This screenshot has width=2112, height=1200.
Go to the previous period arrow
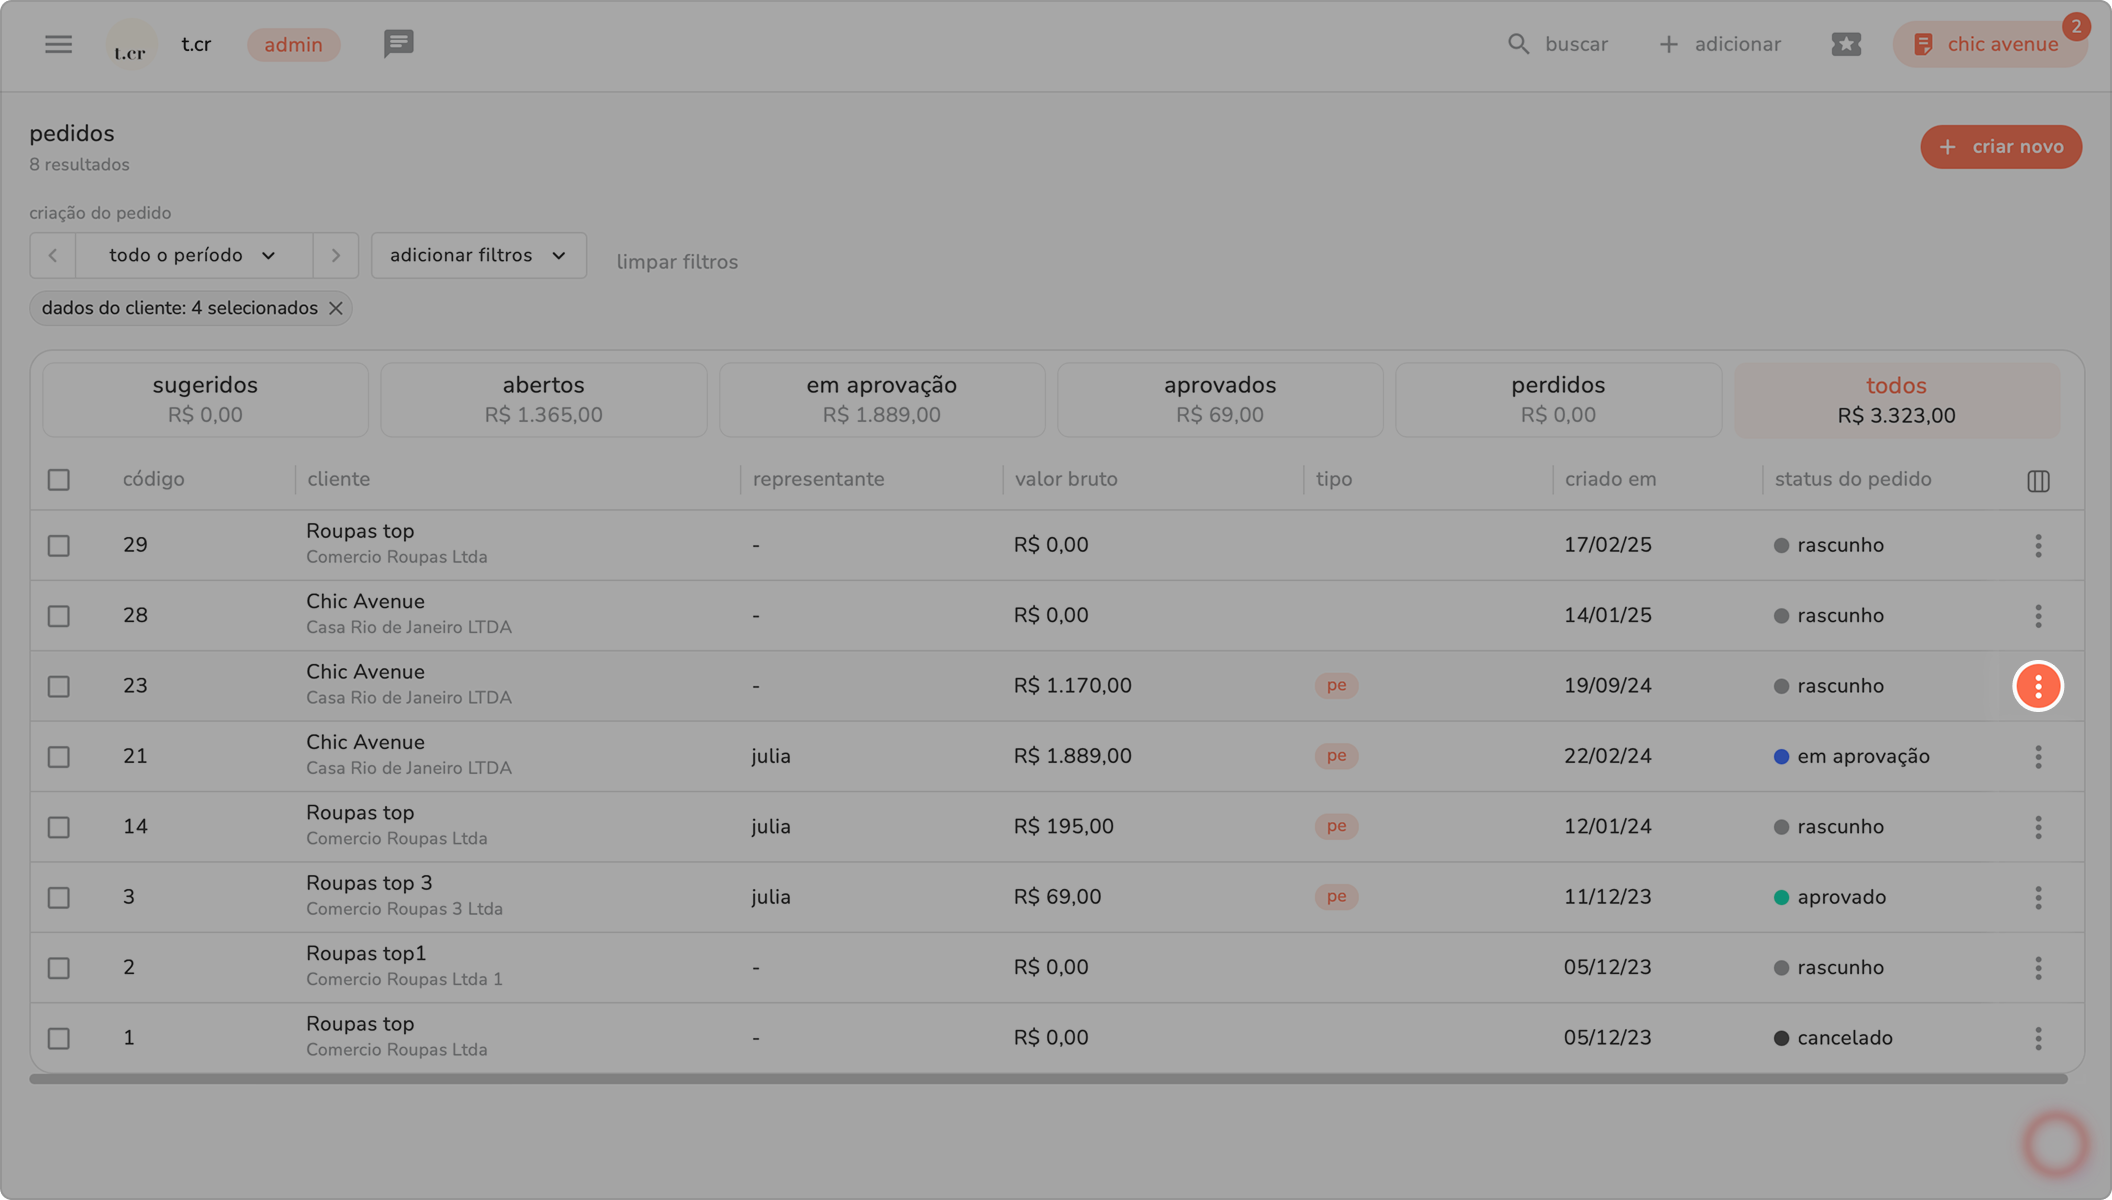53,256
